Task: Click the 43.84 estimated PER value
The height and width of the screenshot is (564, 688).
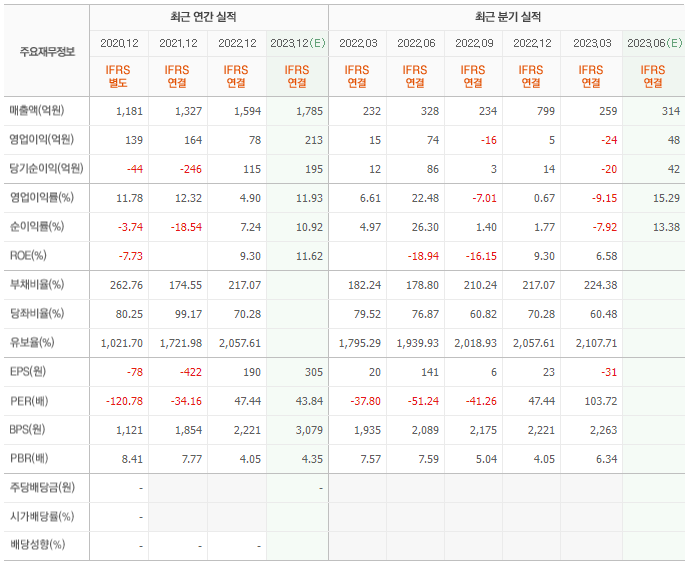Action: (309, 401)
